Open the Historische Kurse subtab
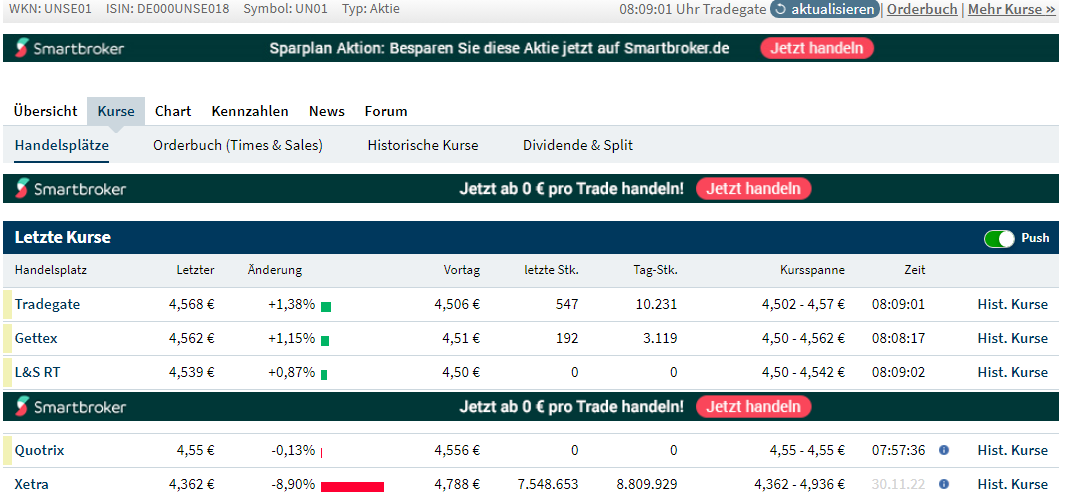The width and height of the screenshot is (1076, 499). 423,145
